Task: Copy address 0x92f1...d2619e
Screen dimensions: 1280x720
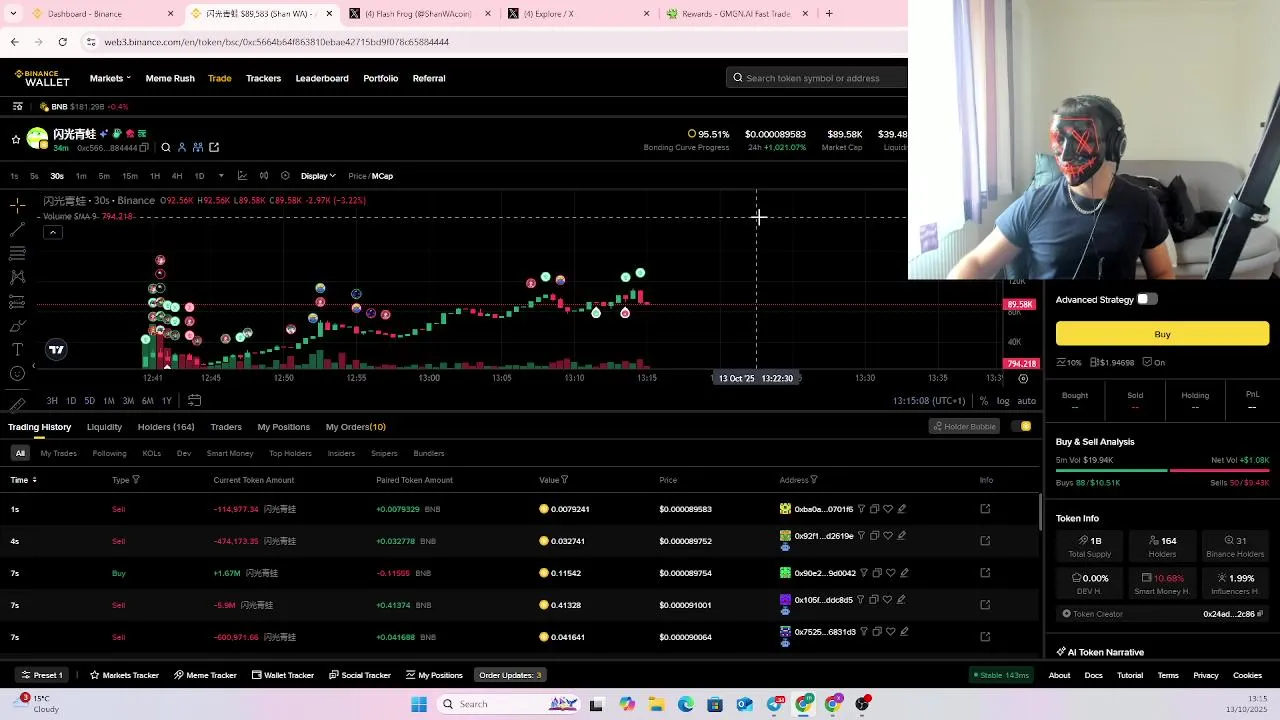Action: (x=874, y=536)
